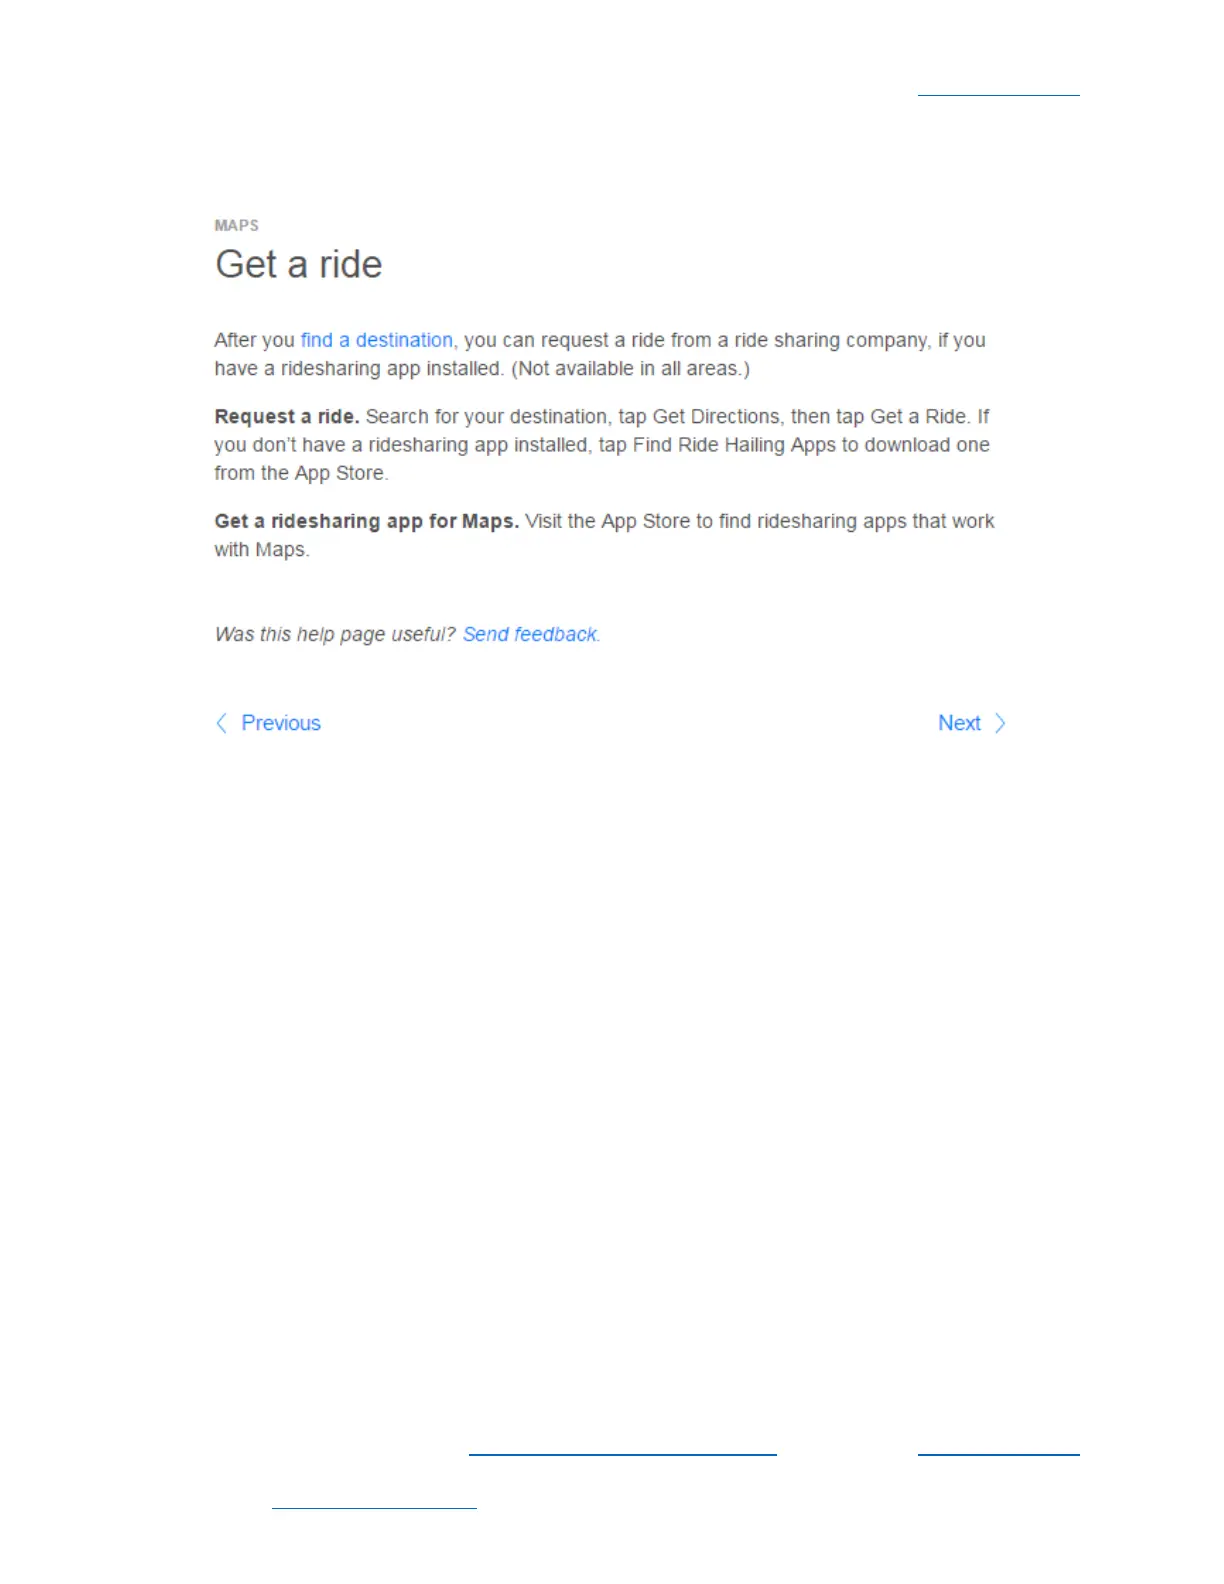Click 'Was this help page useful?' text

click(335, 634)
